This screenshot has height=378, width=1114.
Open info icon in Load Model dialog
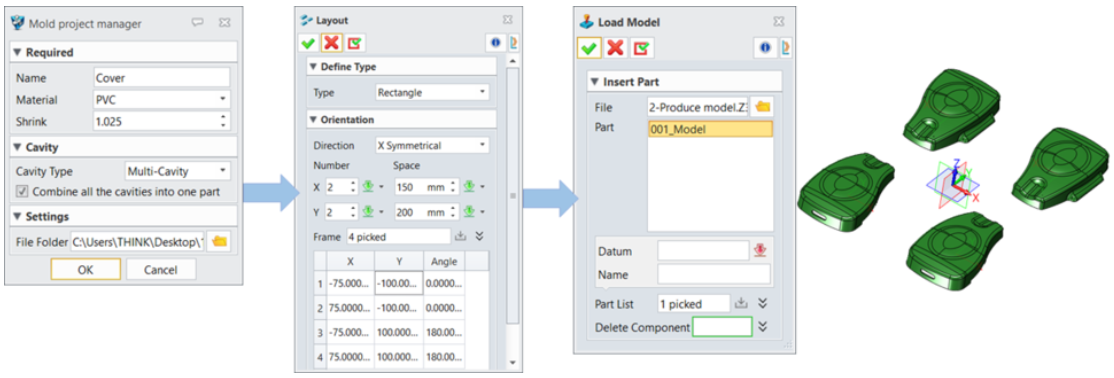(765, 48)
